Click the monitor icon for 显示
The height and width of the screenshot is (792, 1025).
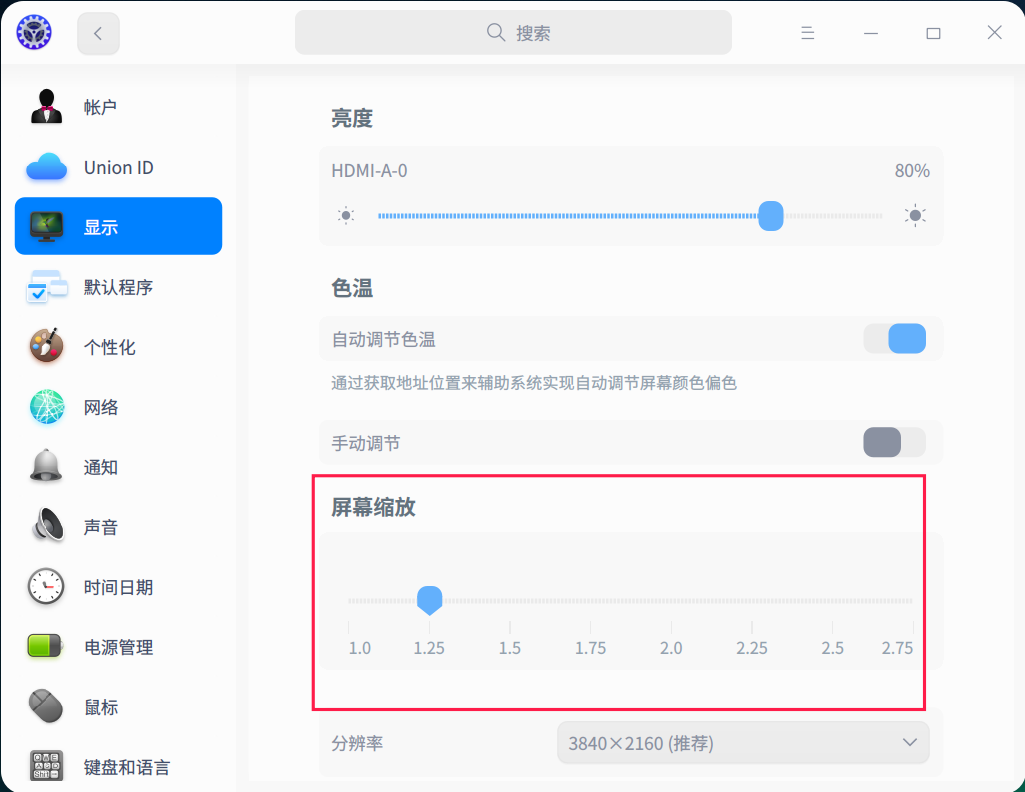pyautogui.click(x=46, y=227)
